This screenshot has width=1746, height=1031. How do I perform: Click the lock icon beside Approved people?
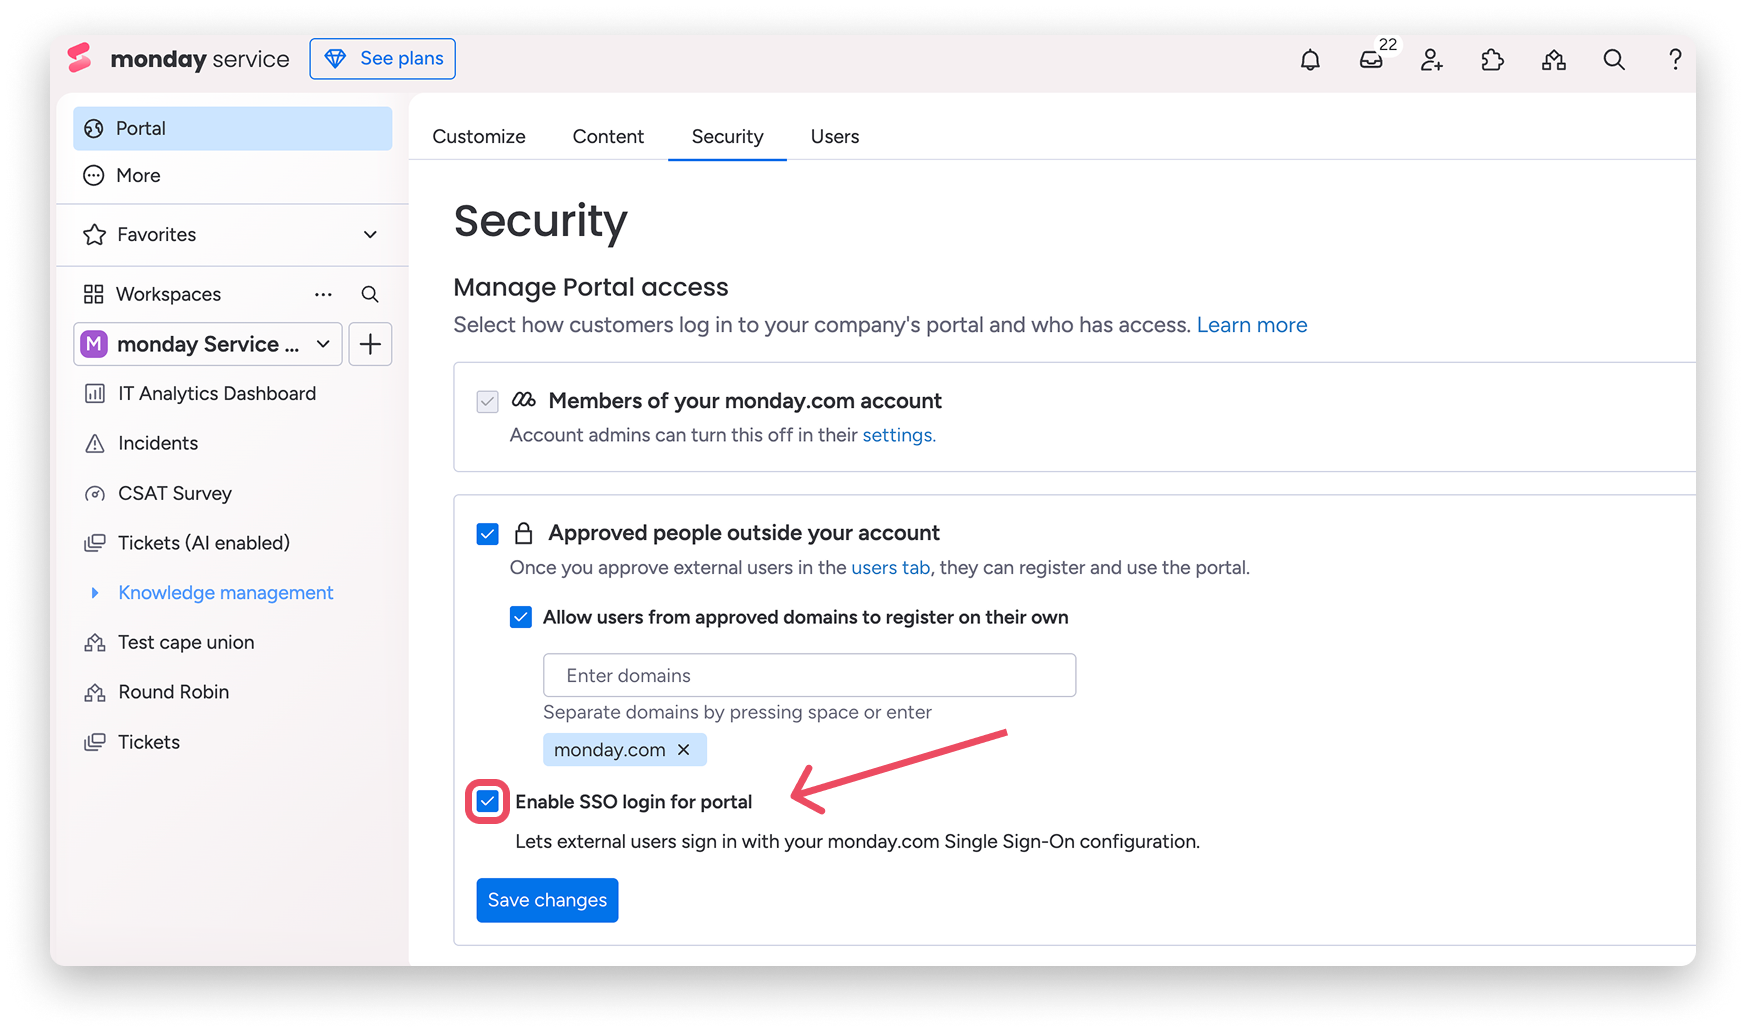[523, 533]
